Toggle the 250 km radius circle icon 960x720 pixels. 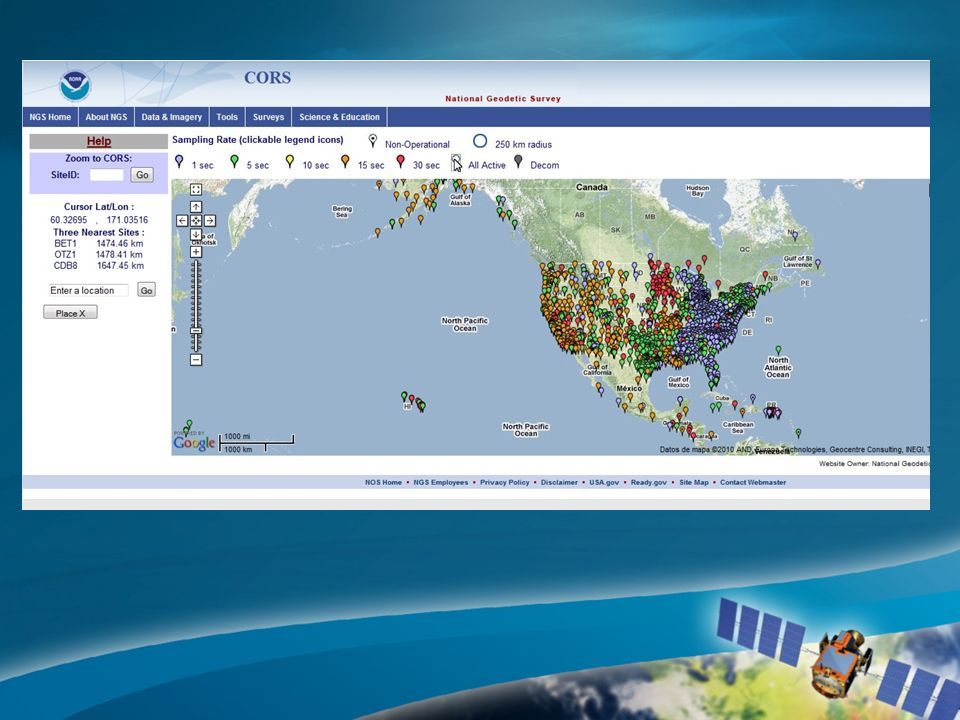[x=480, y=141]
